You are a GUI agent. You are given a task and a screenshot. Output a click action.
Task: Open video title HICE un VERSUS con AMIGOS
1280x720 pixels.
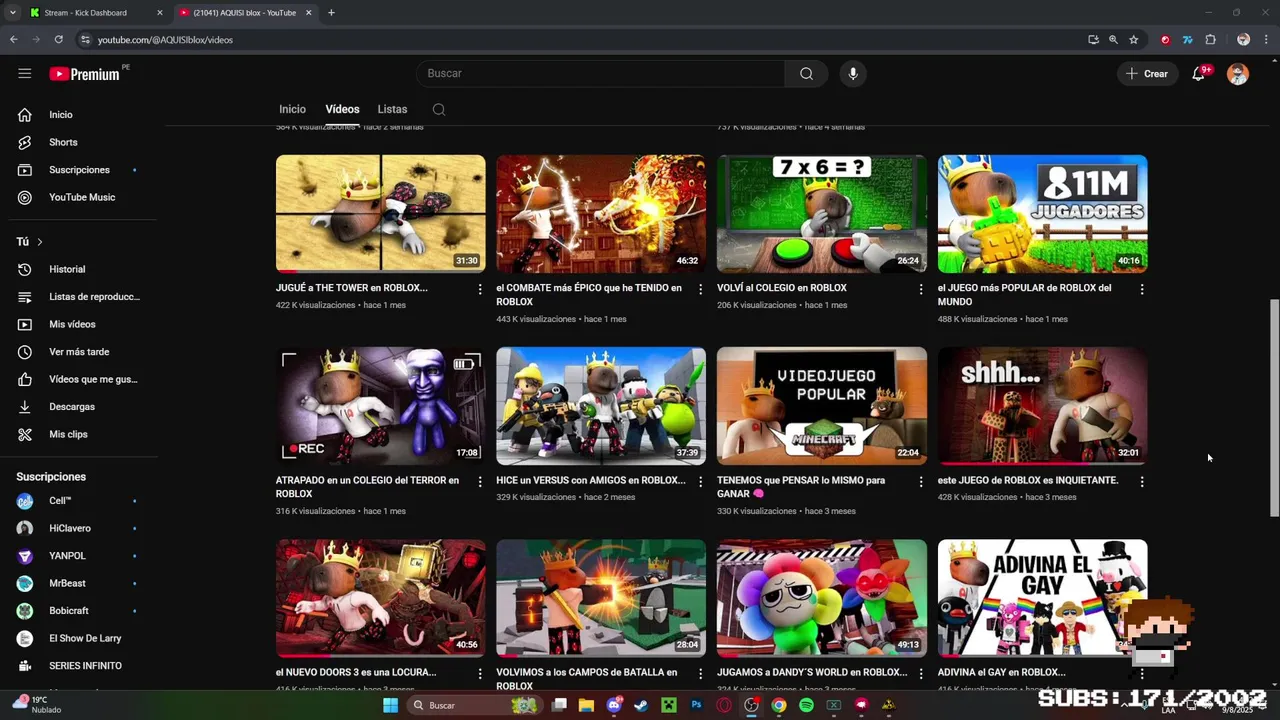click(x=590, y=480)
